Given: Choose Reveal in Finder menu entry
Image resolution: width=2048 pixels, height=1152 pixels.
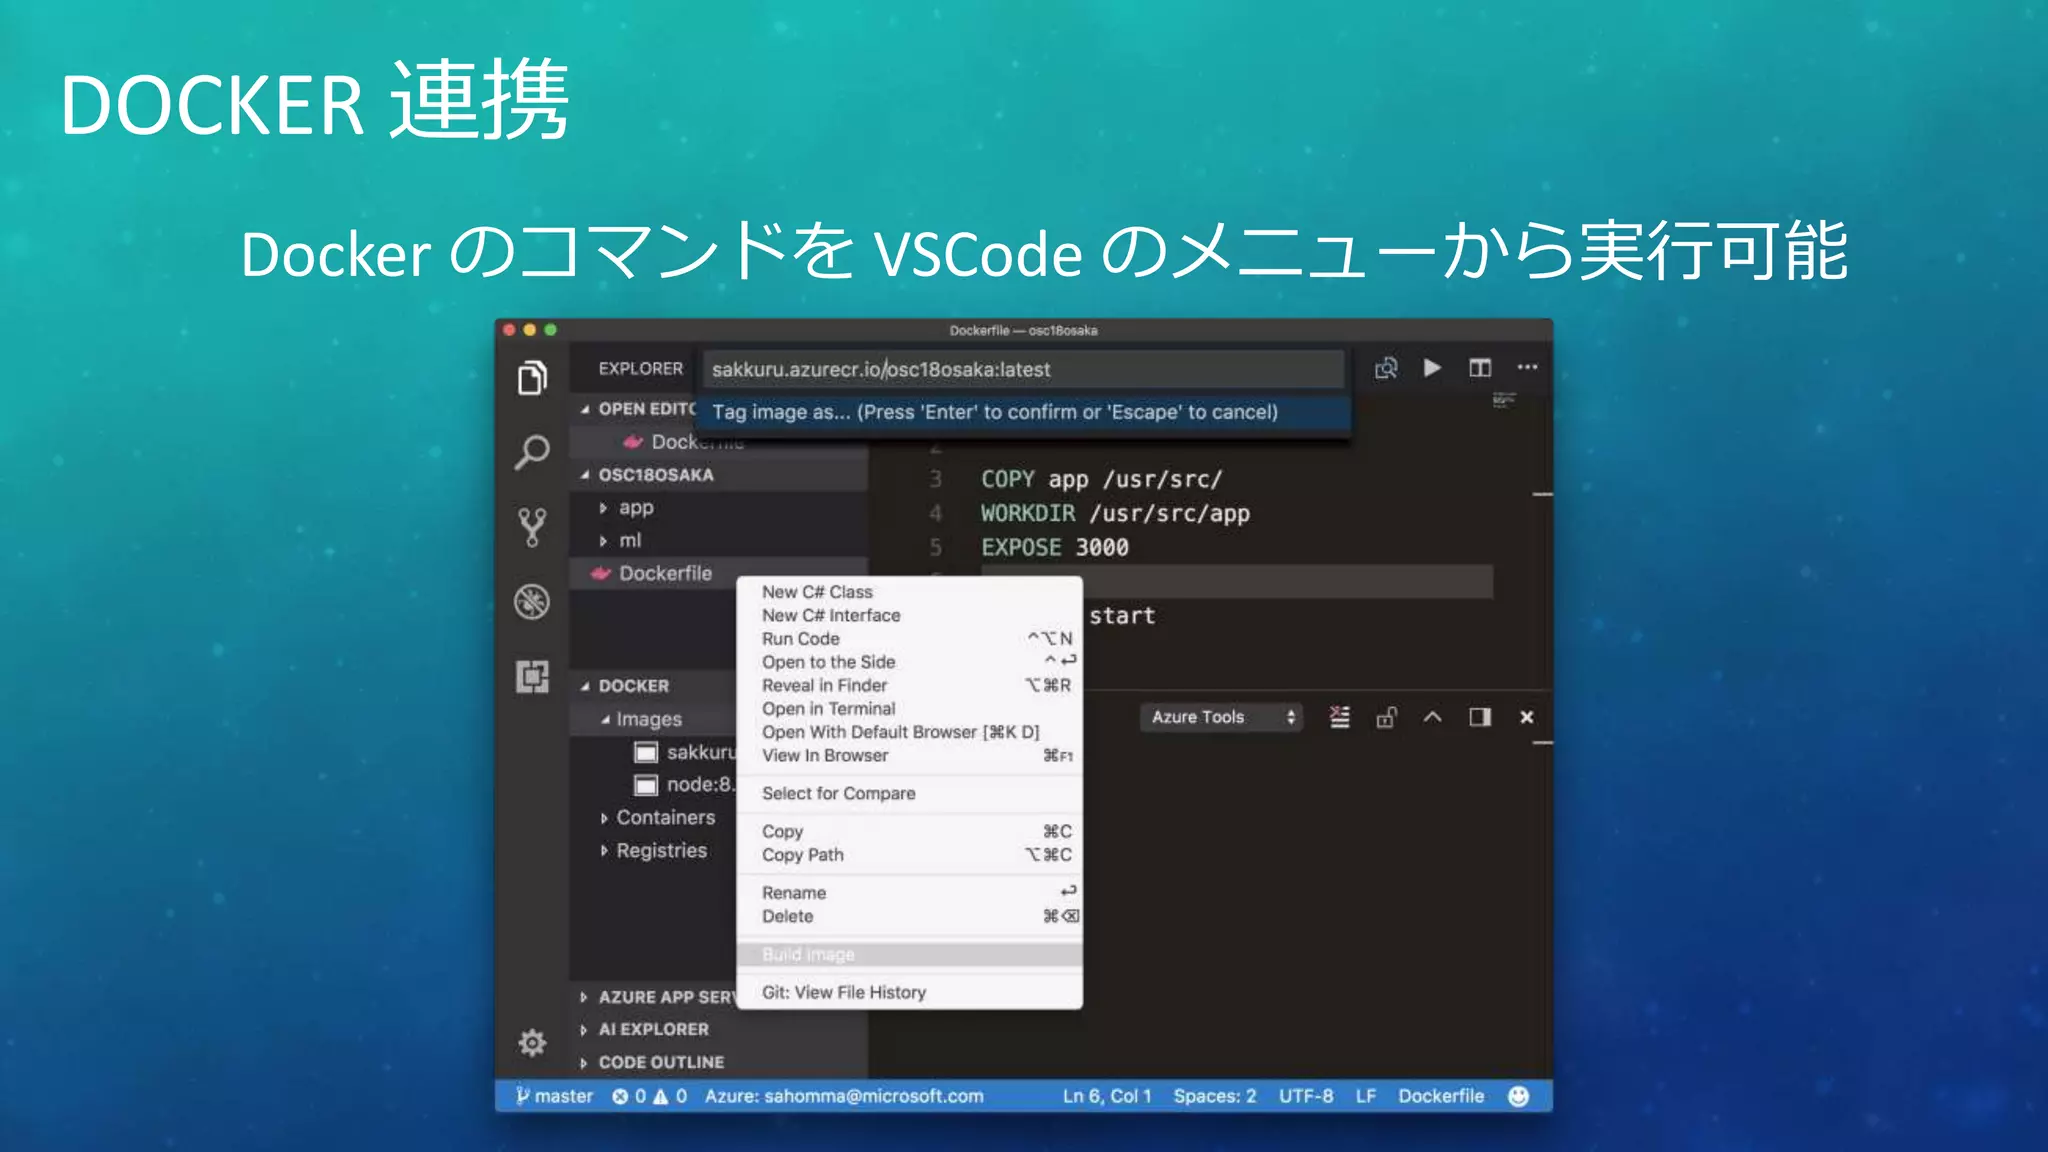Looking at the screenshot, I should [x=909, y=685].
